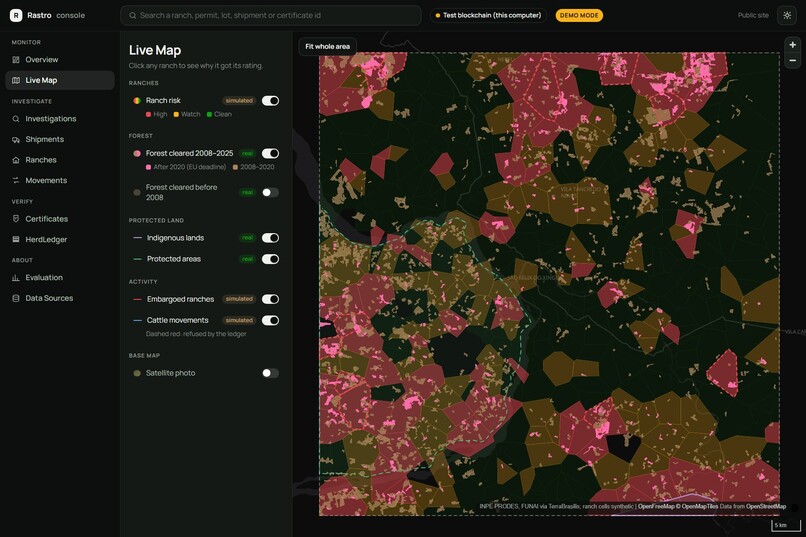
Task: Open the Data Sources page
Action: click(x=60, y=298)
